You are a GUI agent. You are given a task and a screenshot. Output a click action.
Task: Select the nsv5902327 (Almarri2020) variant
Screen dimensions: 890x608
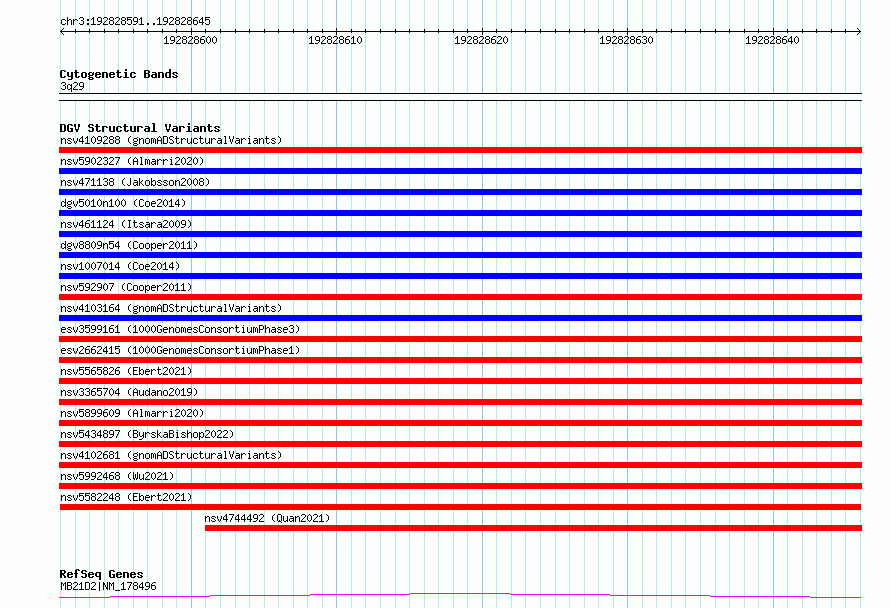click(x=132, y=161)
